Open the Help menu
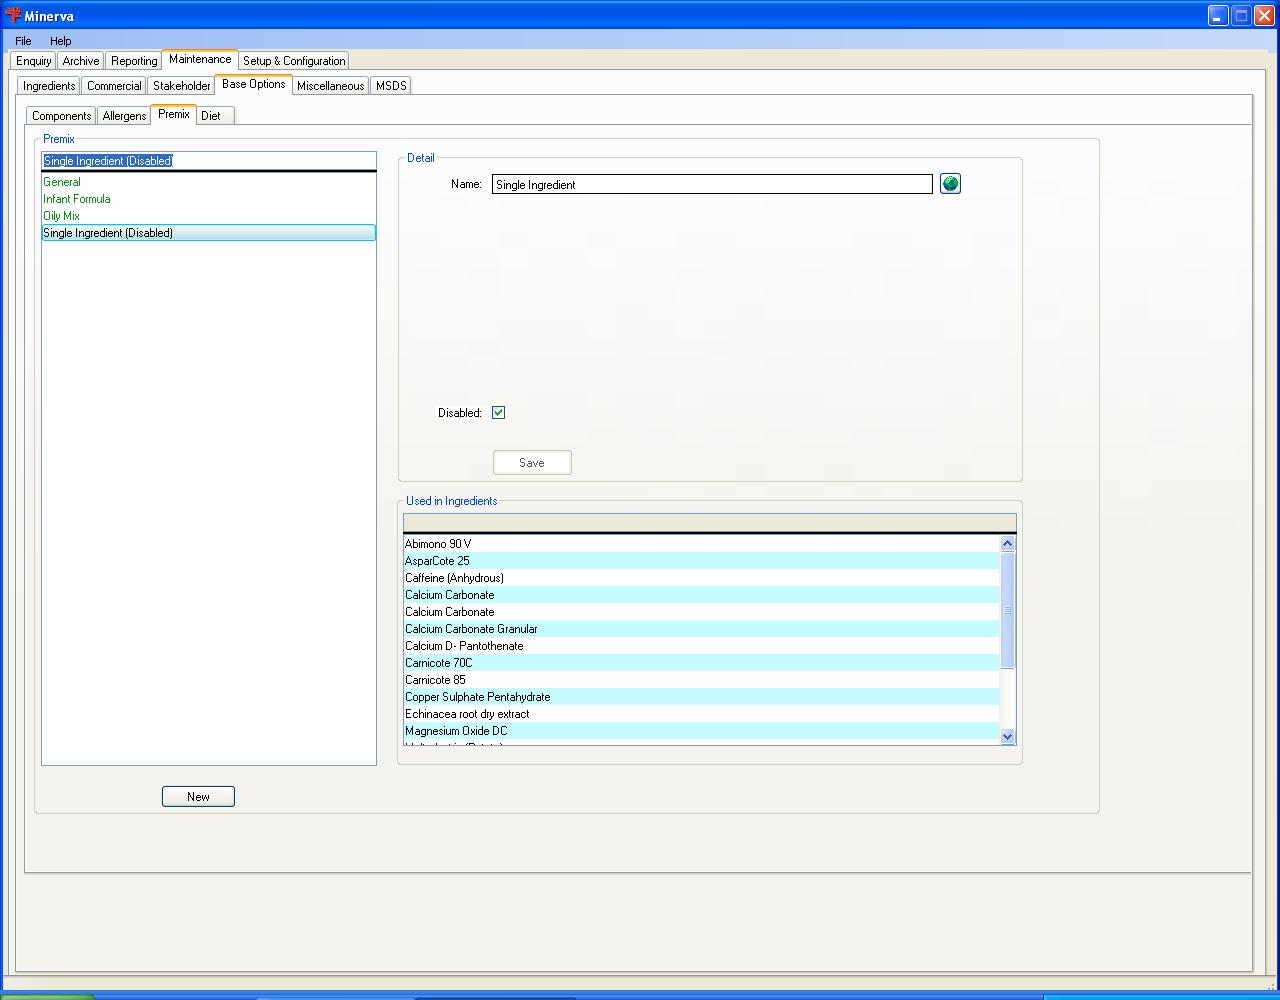This screenshot has width=1280, height=1000. coord(61,41)
